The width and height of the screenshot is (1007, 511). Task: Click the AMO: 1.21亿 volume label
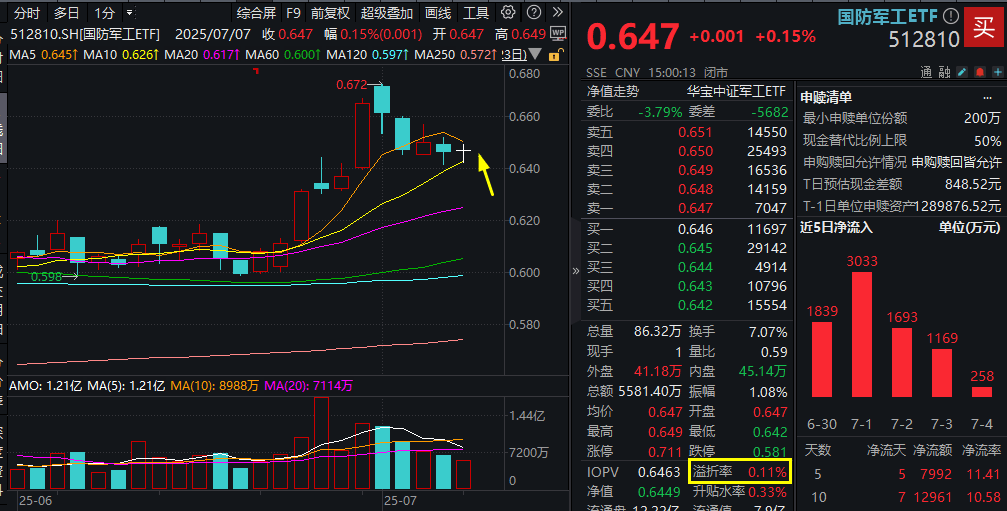[x=46, y=386]
